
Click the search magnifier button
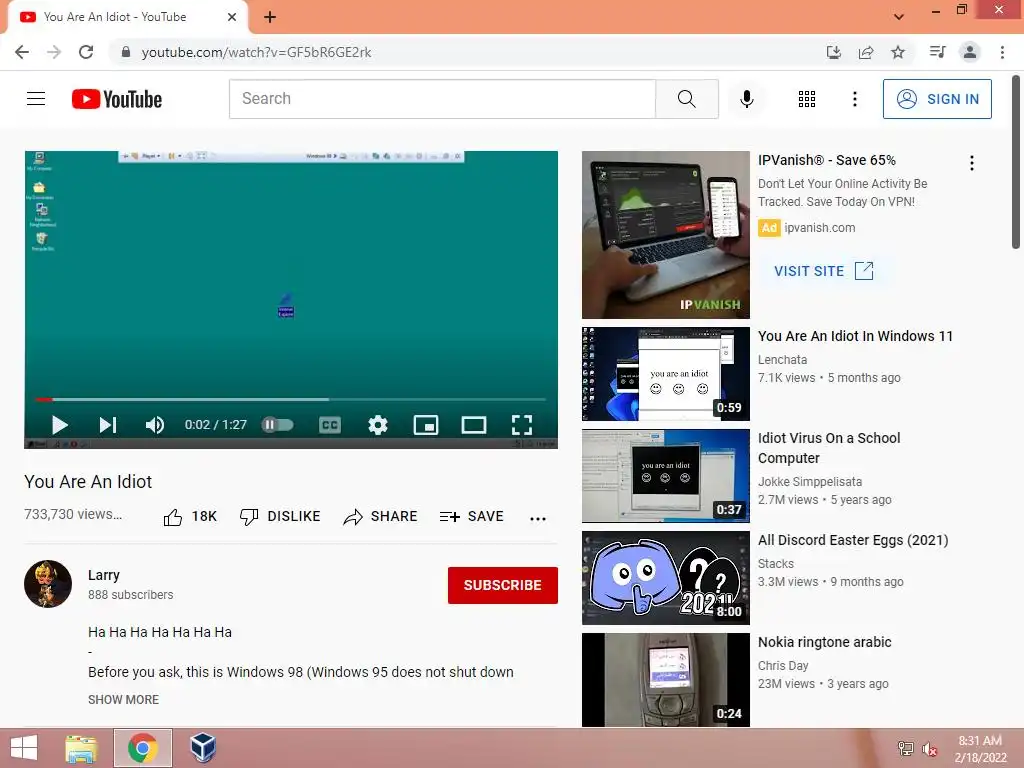[x=686, y=99]
